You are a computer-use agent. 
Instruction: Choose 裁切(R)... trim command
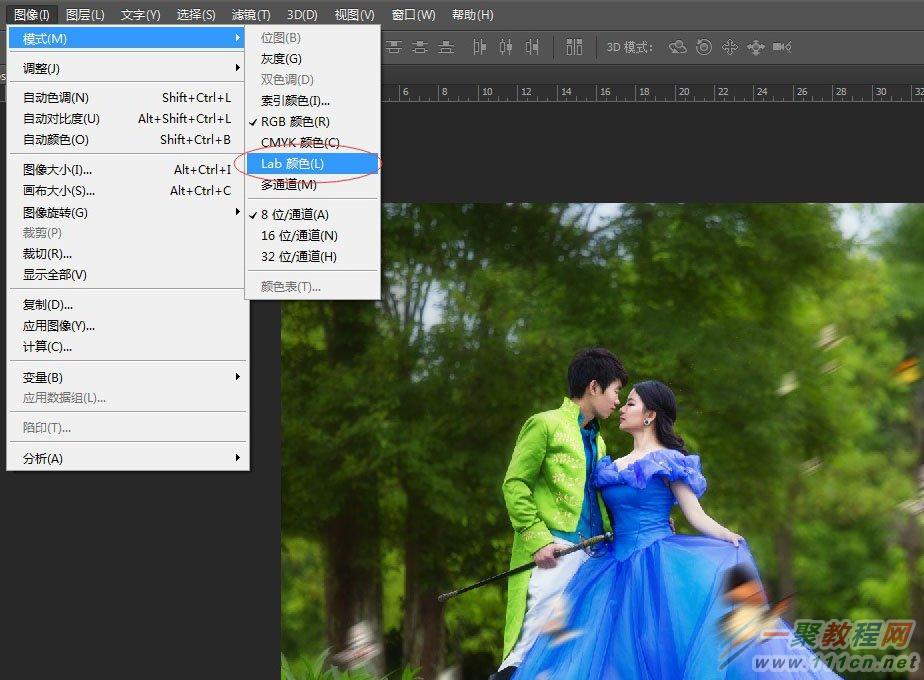(127, 254)
